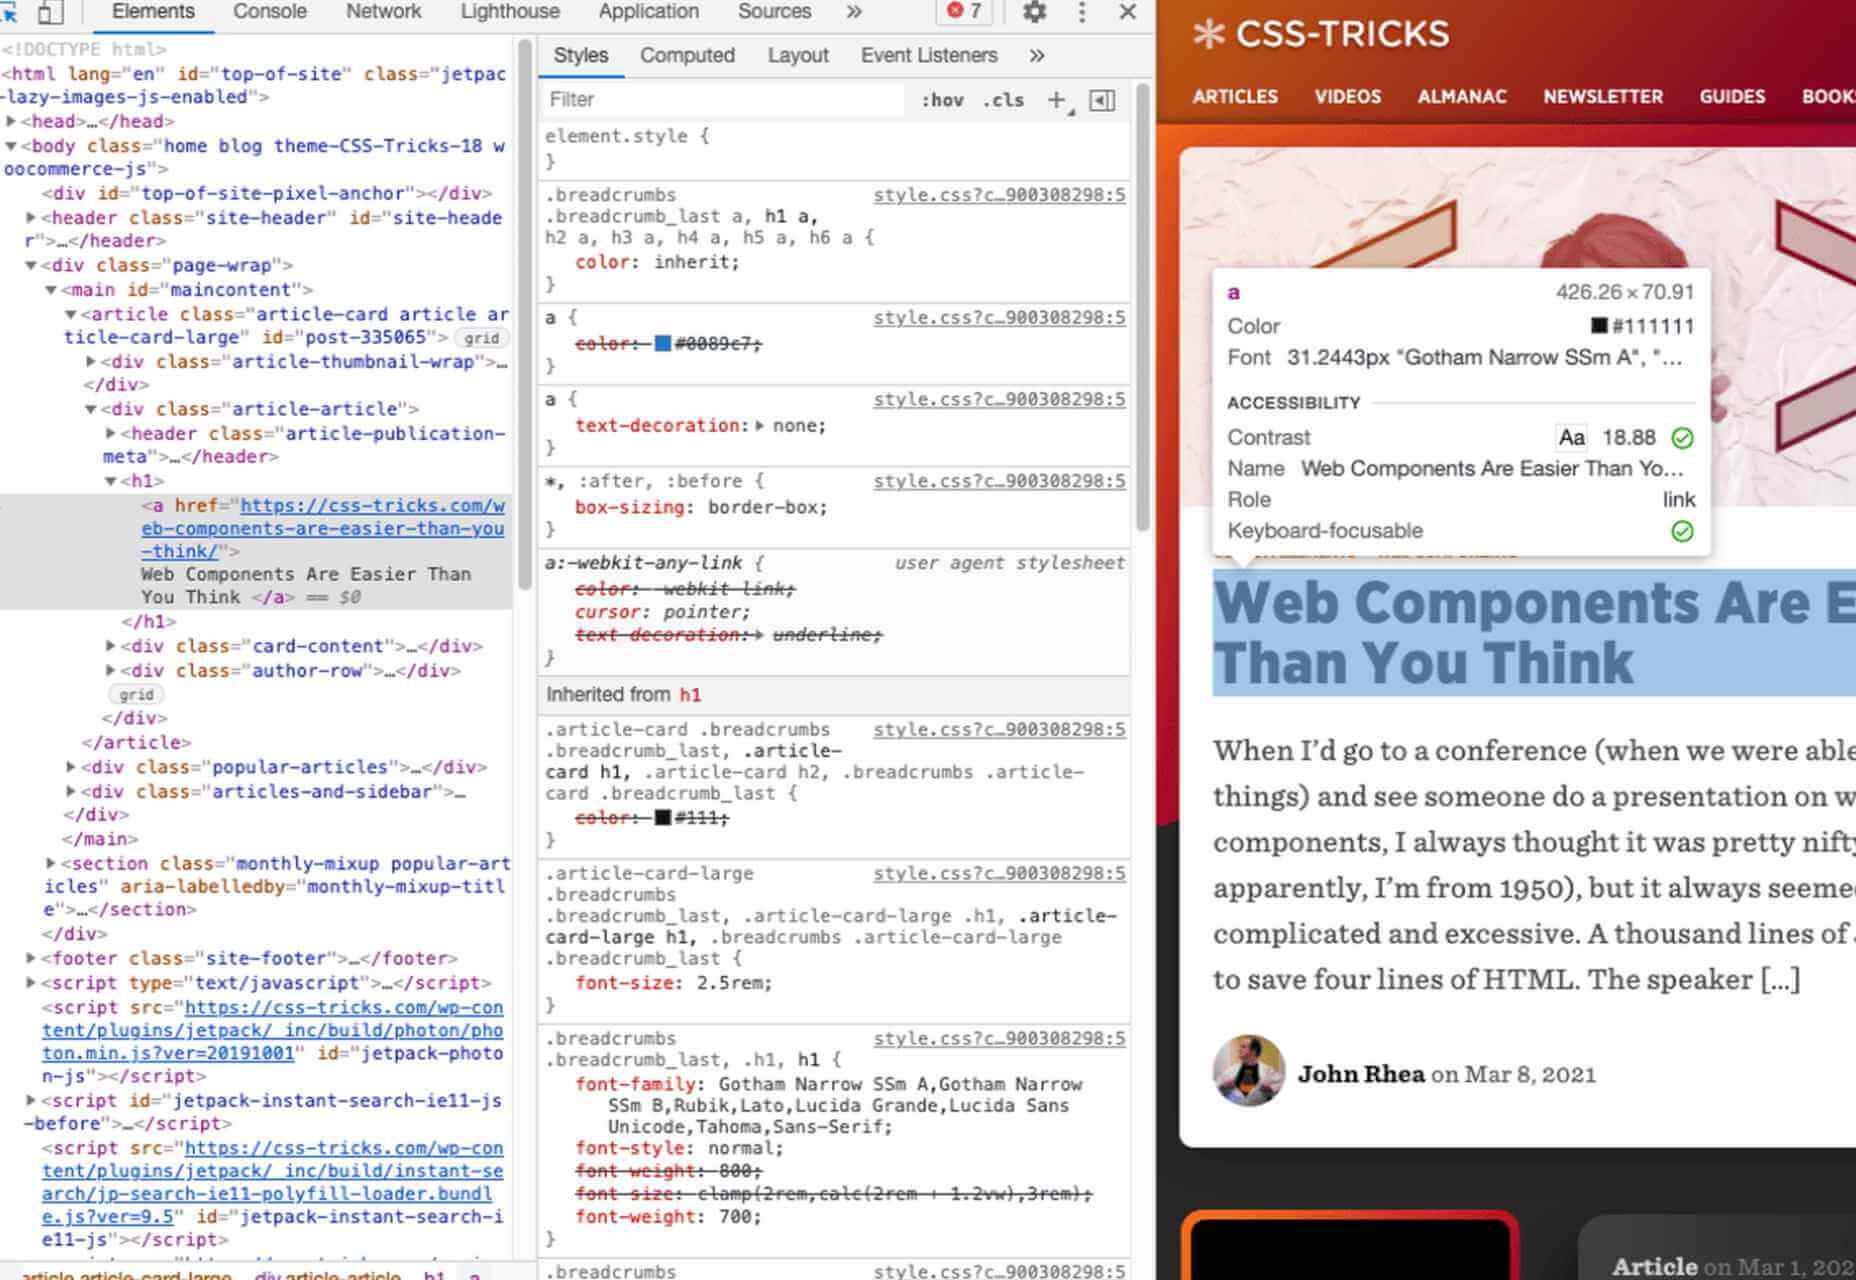Collapse the body element node
The height and width of the screenshot is (1280, 1856).
tap(11, 146)
